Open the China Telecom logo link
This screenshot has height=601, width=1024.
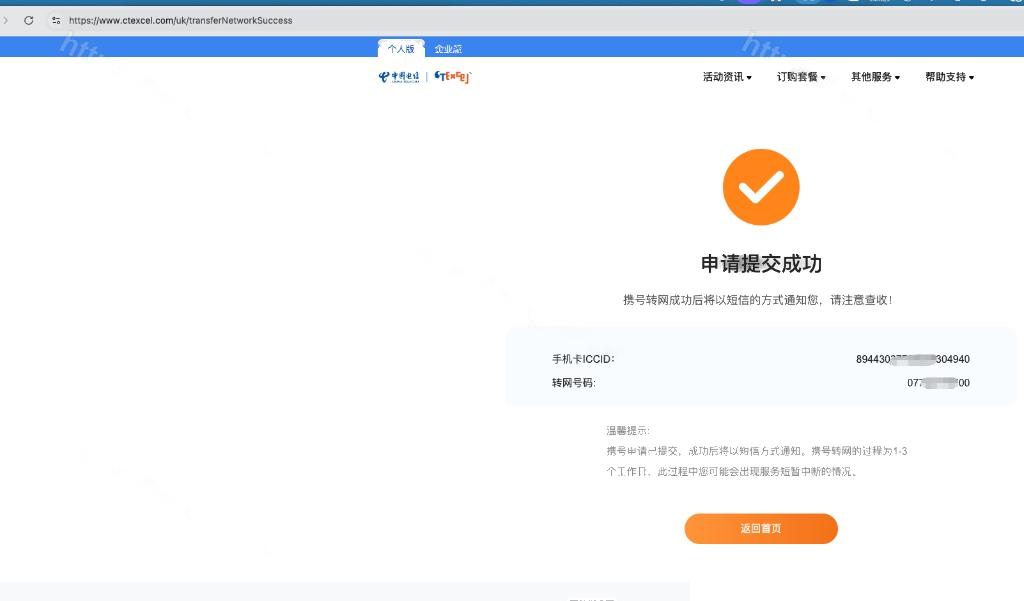tap(399, 77)
